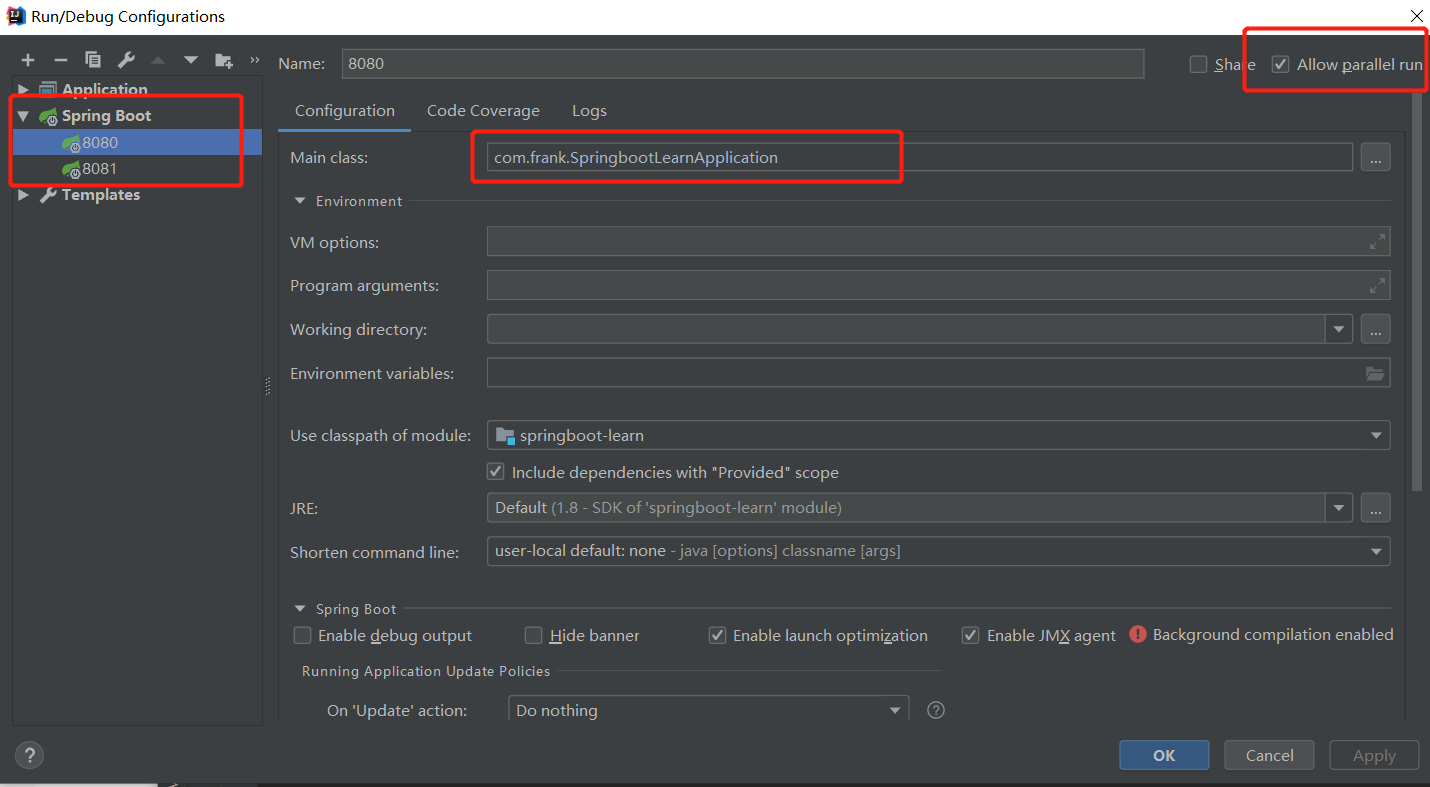Switch to the Configuration tab
Screen dimensions: 1430x787
pos(345,111)
